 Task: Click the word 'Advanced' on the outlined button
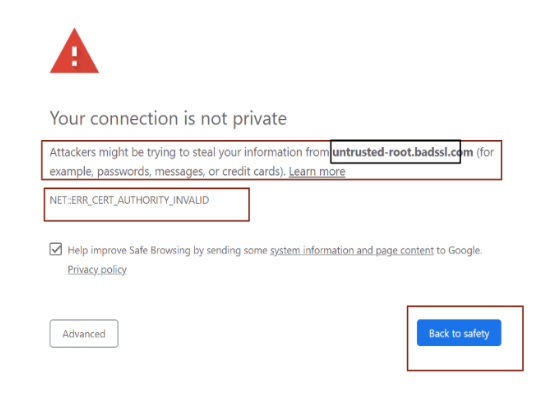coord(84,334)
